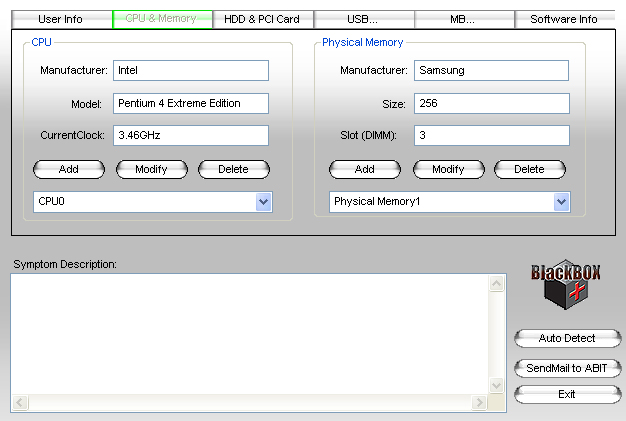Click the memory Manufacturer field containing Samsung
Screen dimensions: 626x421
point(491,71)
